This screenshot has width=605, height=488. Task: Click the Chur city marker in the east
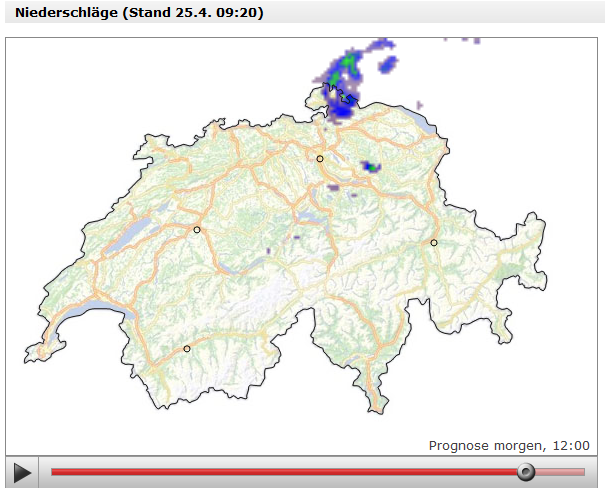click(x=434, y=243)
